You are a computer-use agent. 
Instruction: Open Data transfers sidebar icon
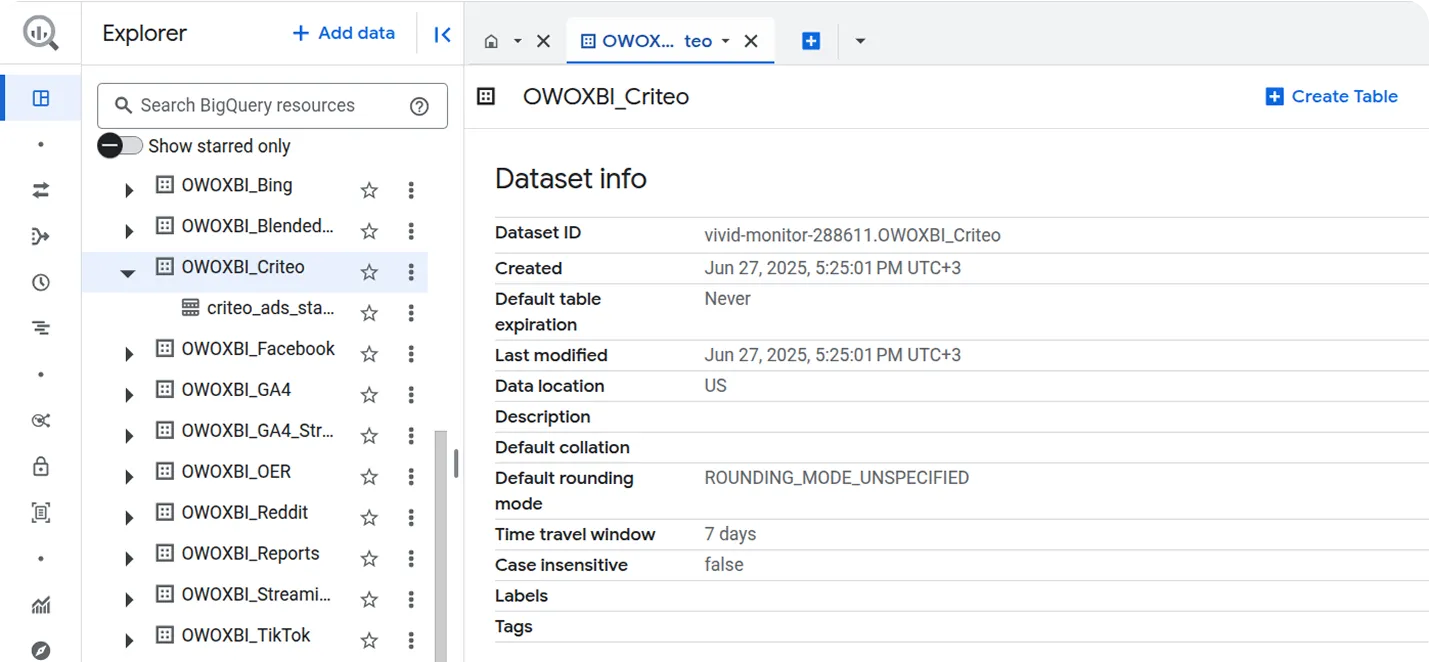pos(41,190)
